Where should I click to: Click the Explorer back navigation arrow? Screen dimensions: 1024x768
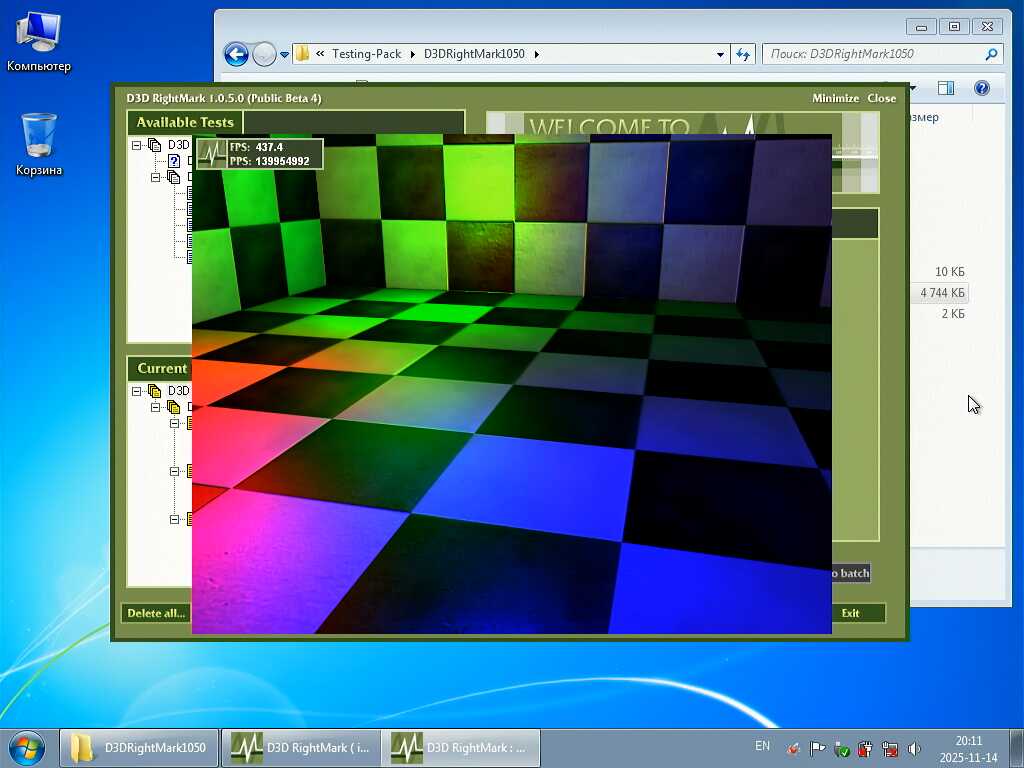pyautogui.click(x=236, y=54)
